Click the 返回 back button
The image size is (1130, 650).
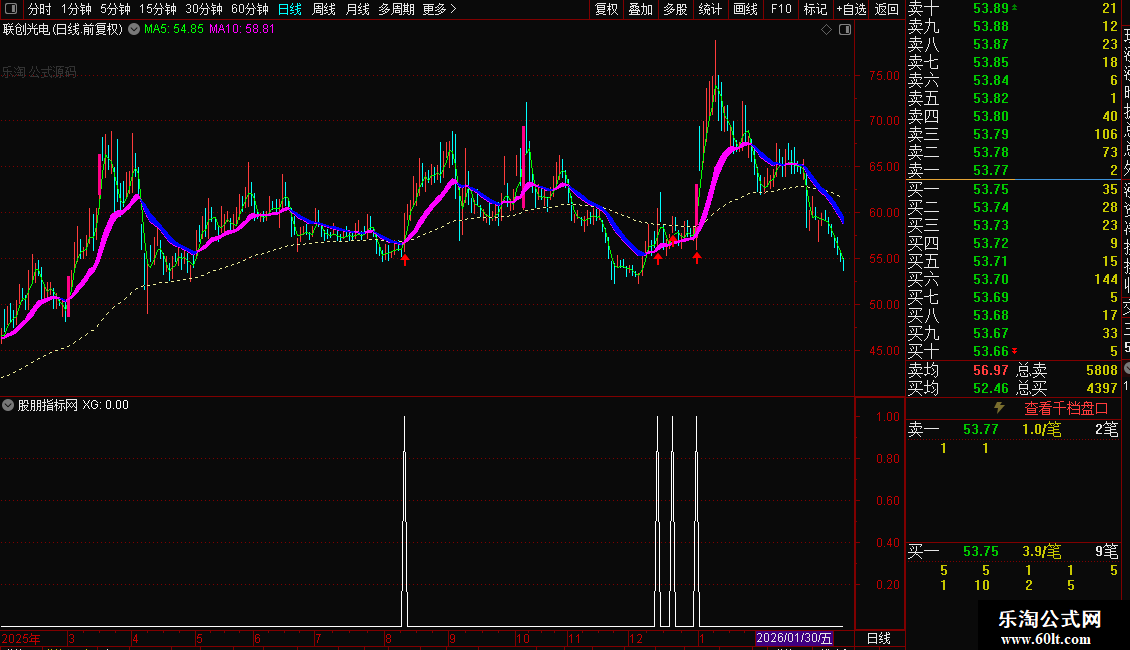coord(886,9)
